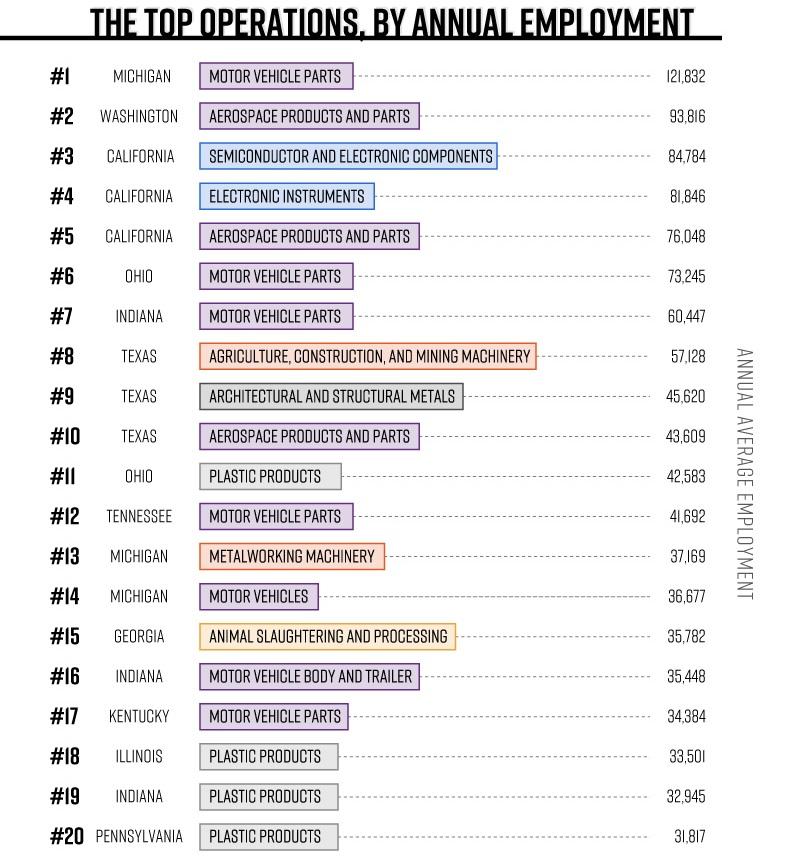Select the #20 rank number
This screenshot has width=800, height=868.
tap(66, 836)
